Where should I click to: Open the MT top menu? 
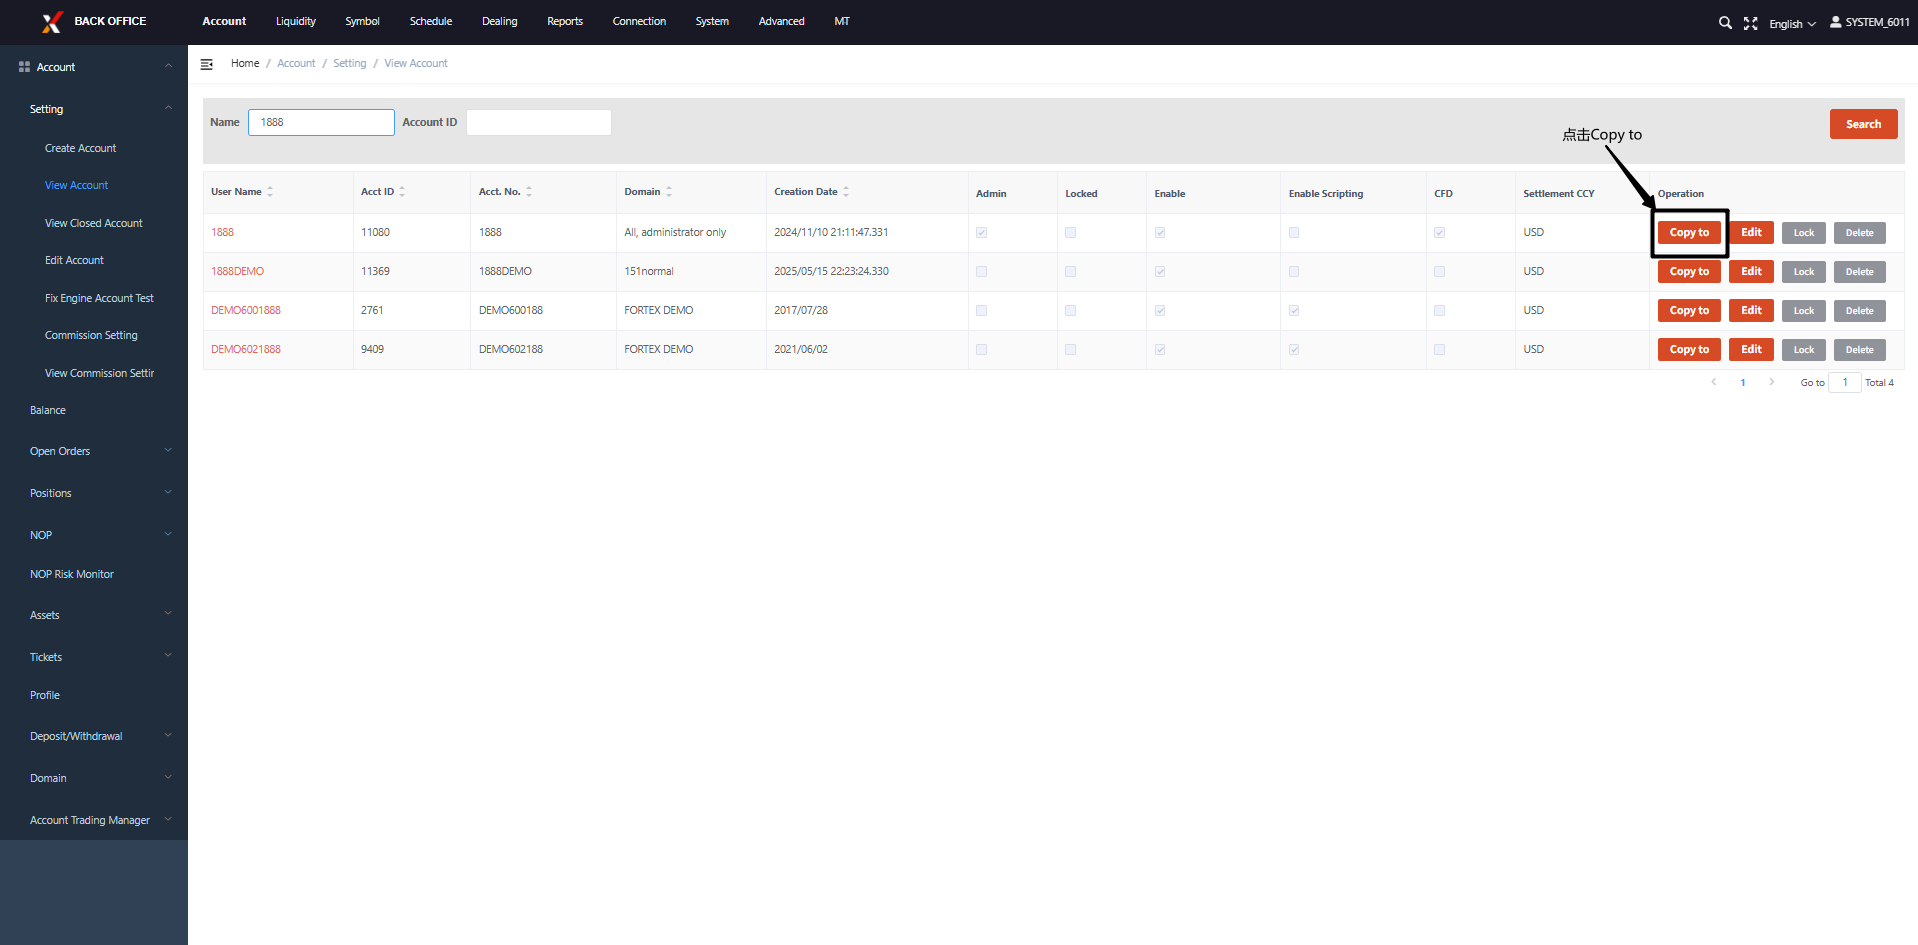pos(842,22)
